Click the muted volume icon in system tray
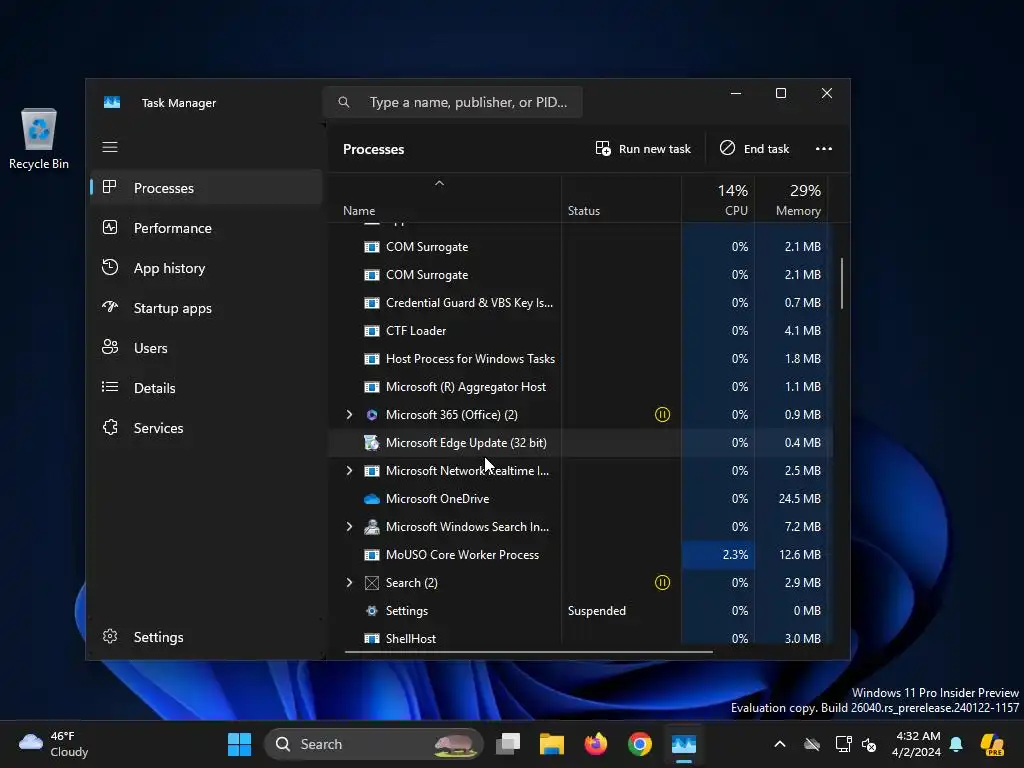Screen dimensions: 1024x768 coord(869,744)
